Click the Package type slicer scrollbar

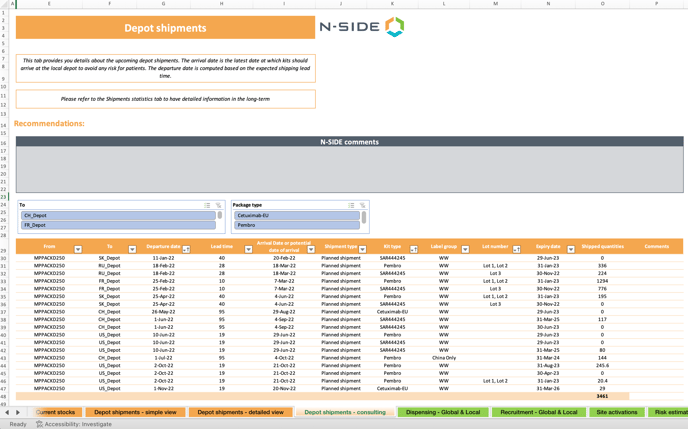coord(364,218)
